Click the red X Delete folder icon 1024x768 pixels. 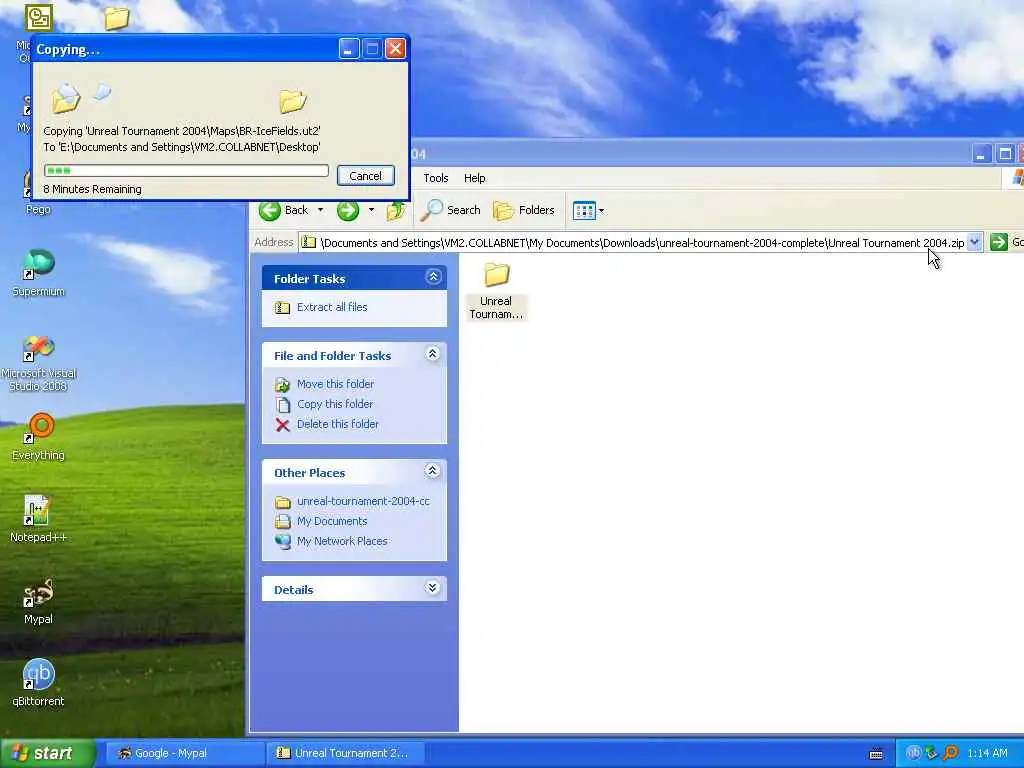click(x=282, y=425)
